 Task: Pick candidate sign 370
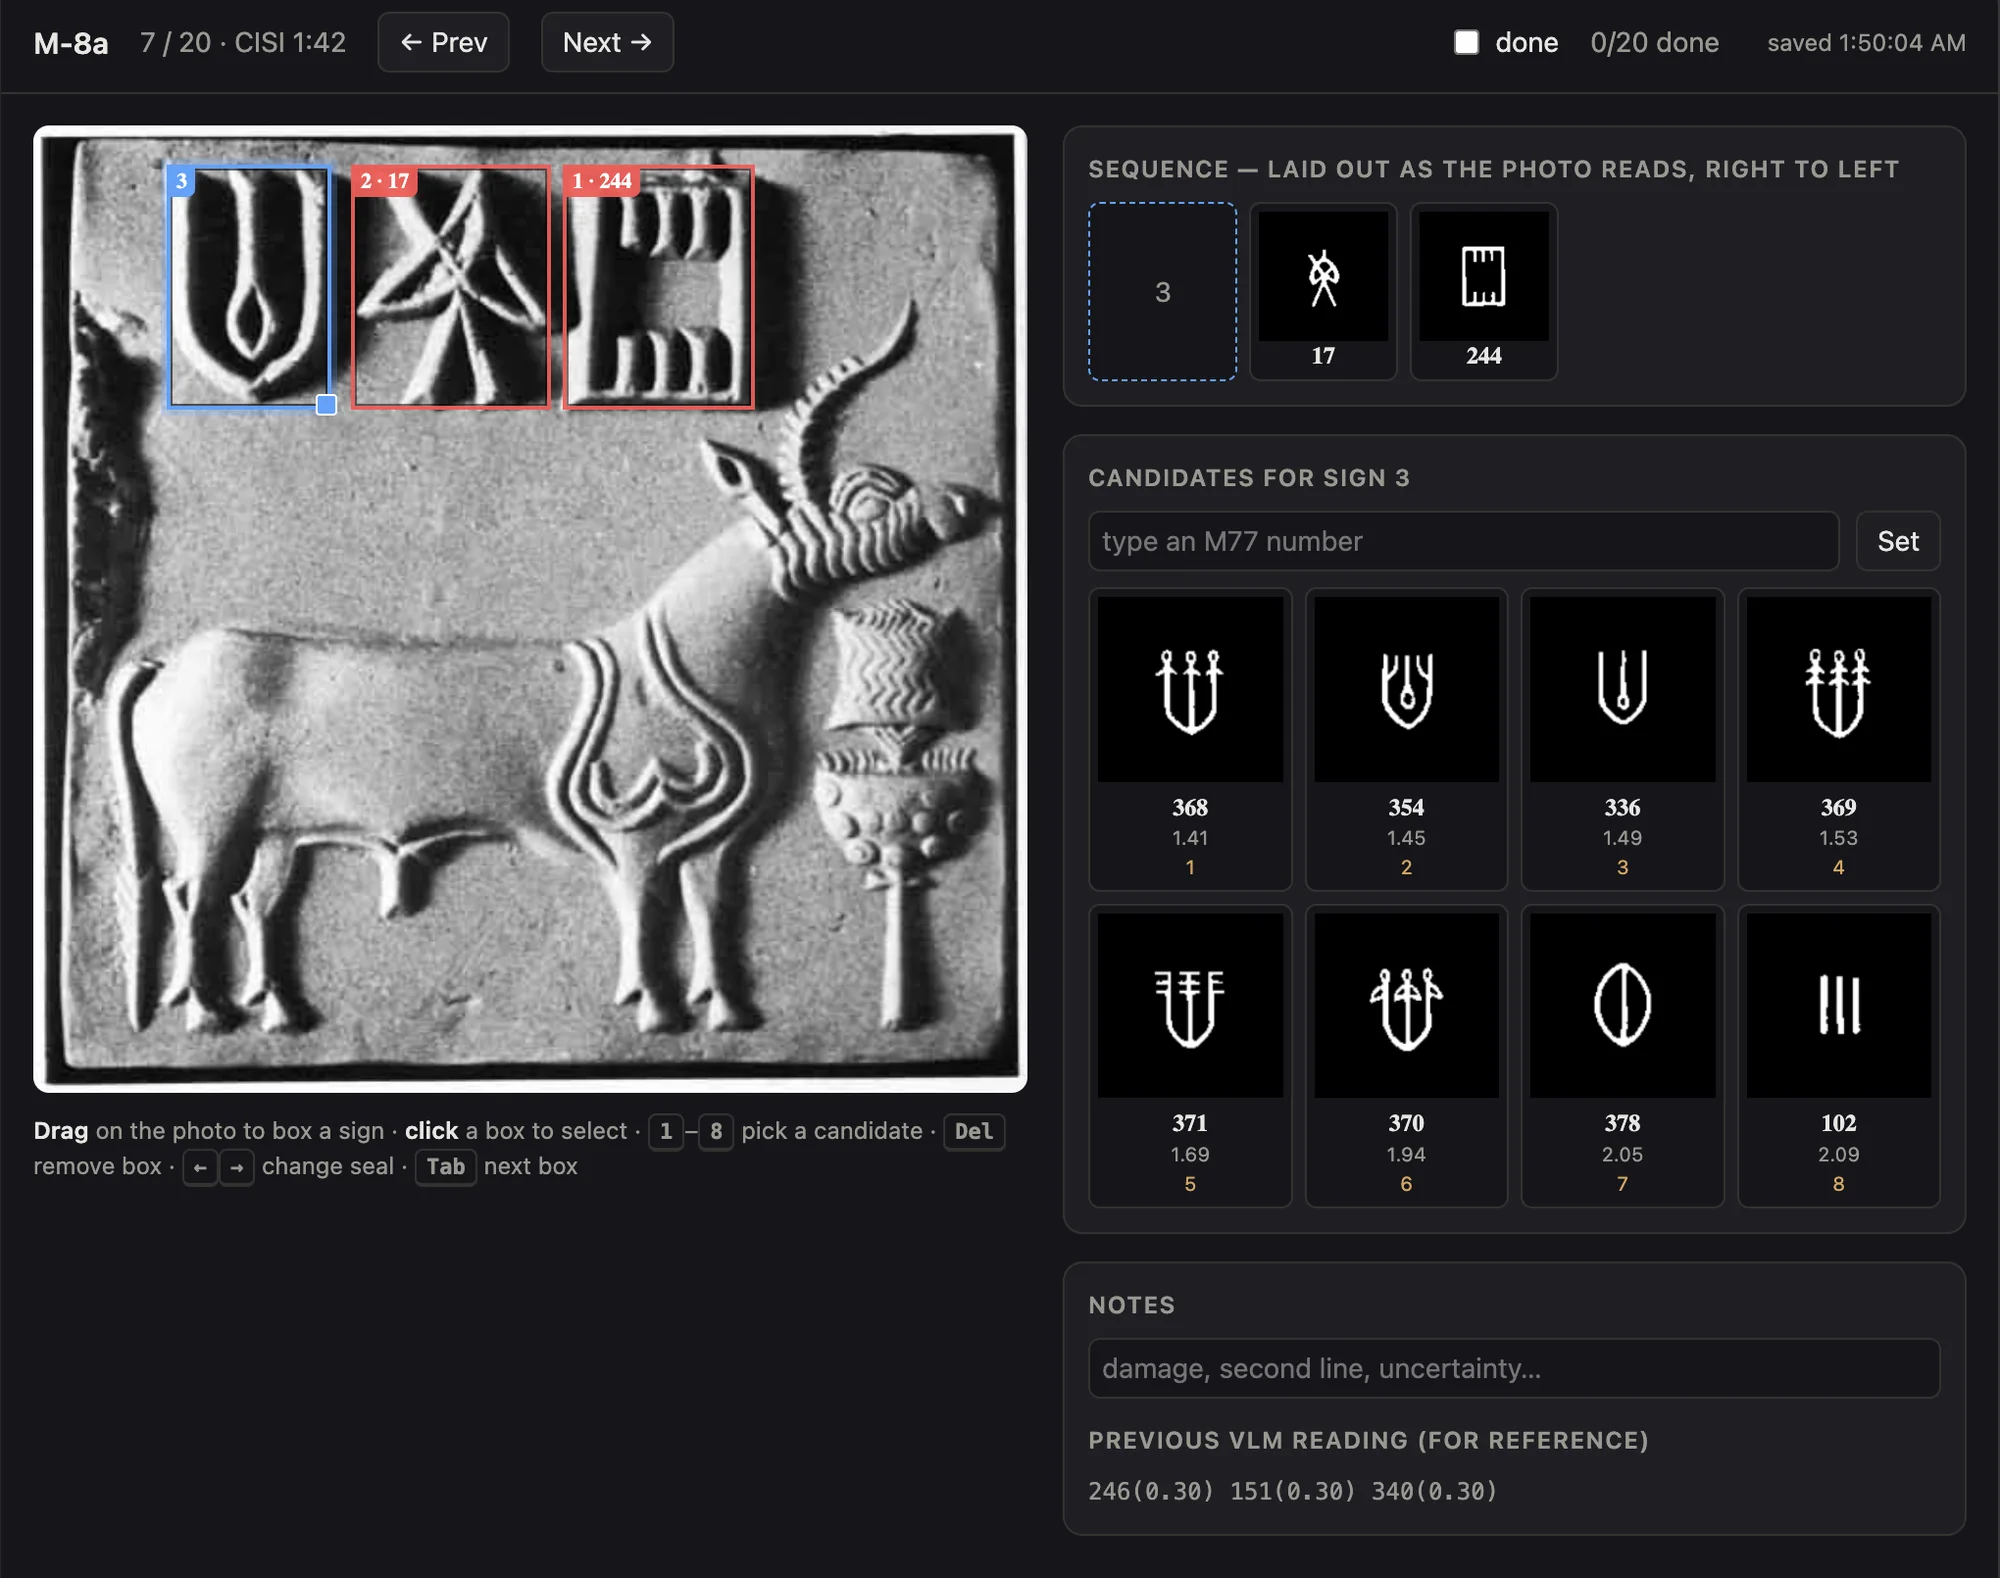pyautogui.click(x=1405, y=1055)
